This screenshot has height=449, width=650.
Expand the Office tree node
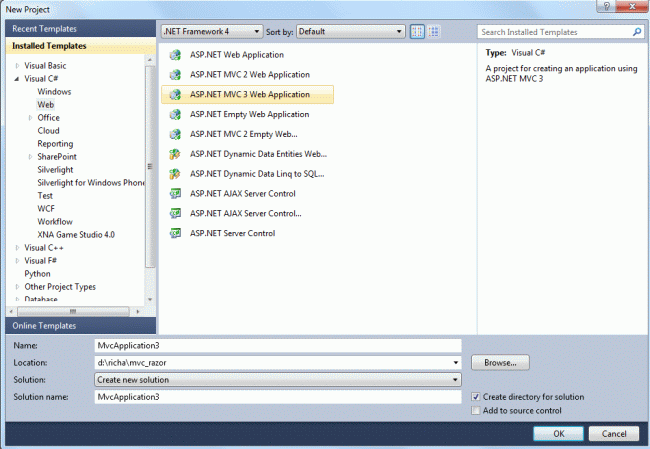(30, 118)
